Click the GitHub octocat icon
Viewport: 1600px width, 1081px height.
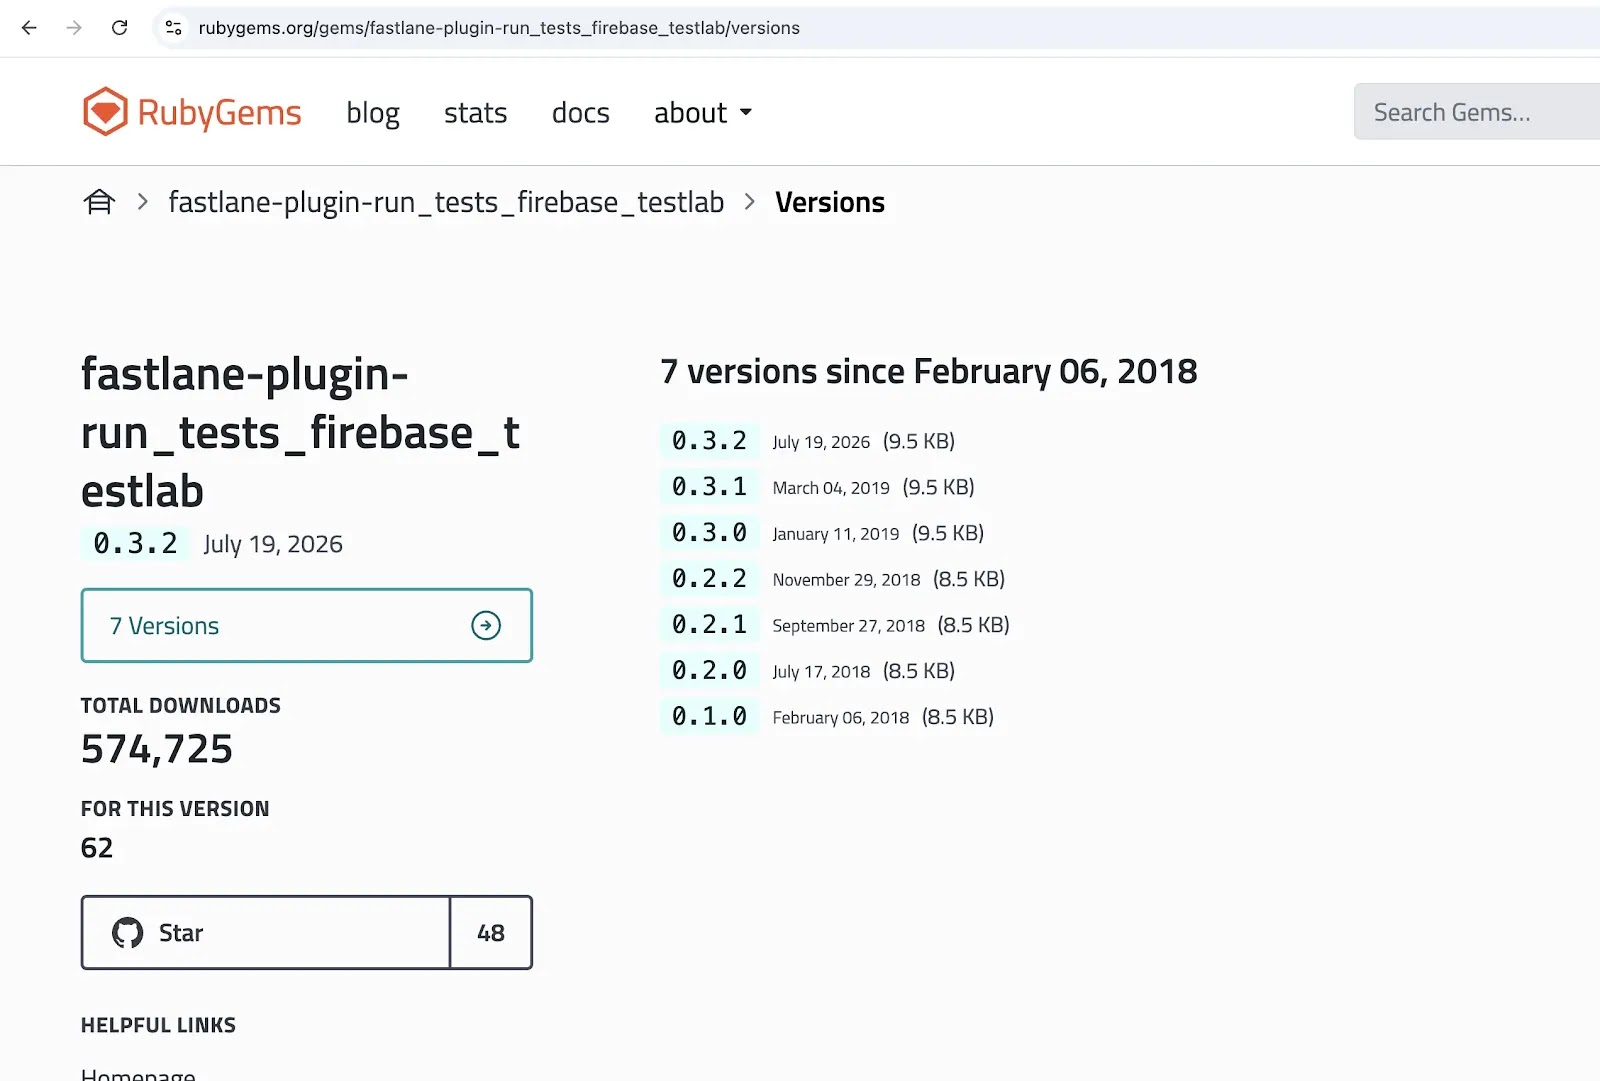127,933
